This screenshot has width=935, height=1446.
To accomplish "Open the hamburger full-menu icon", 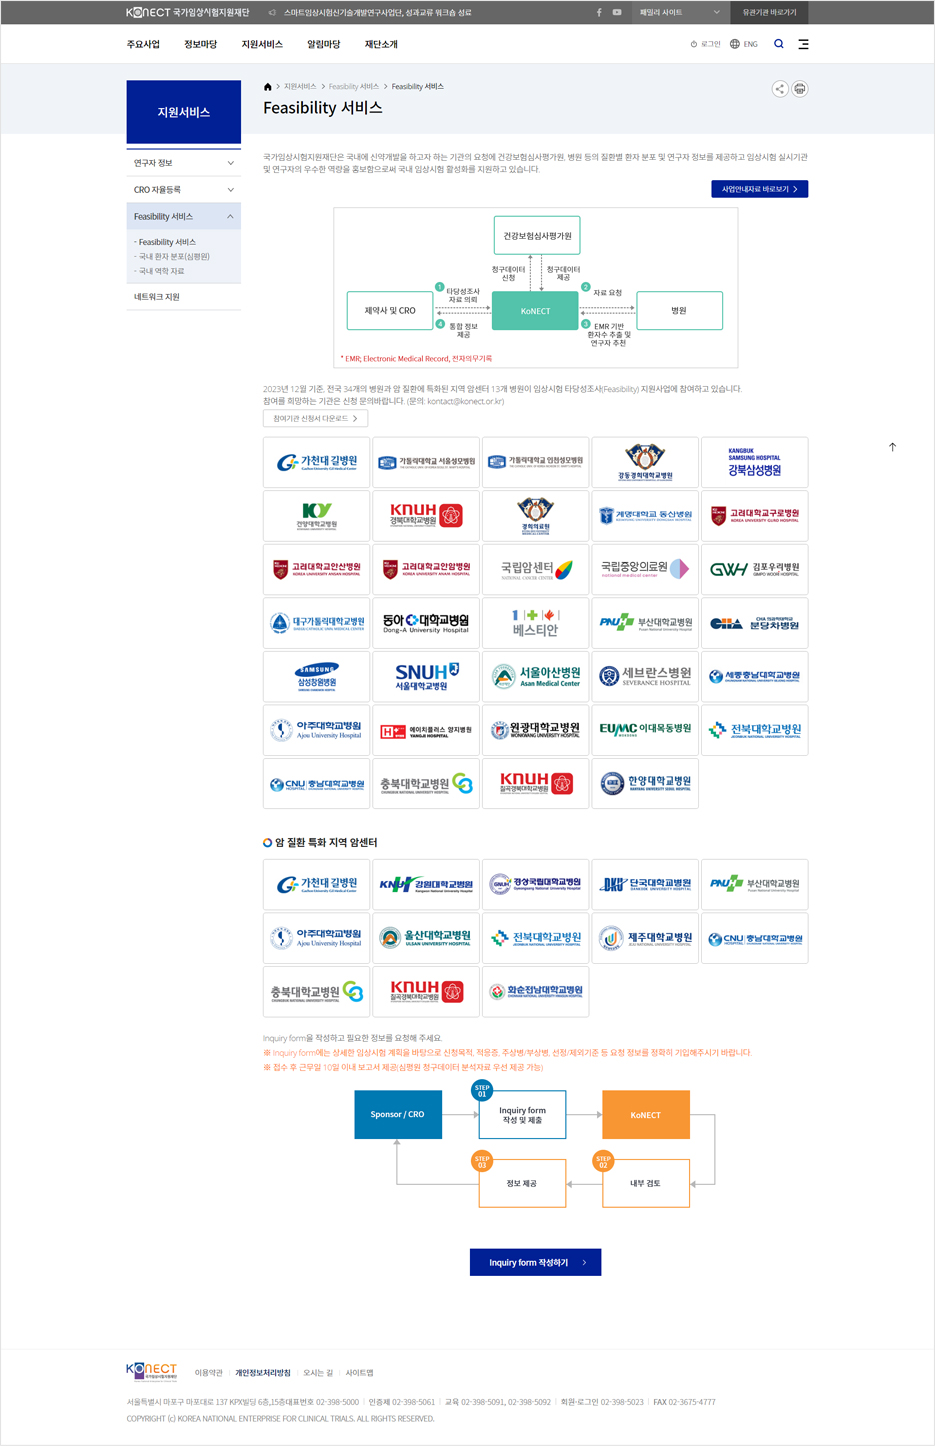I will point(803,44).
